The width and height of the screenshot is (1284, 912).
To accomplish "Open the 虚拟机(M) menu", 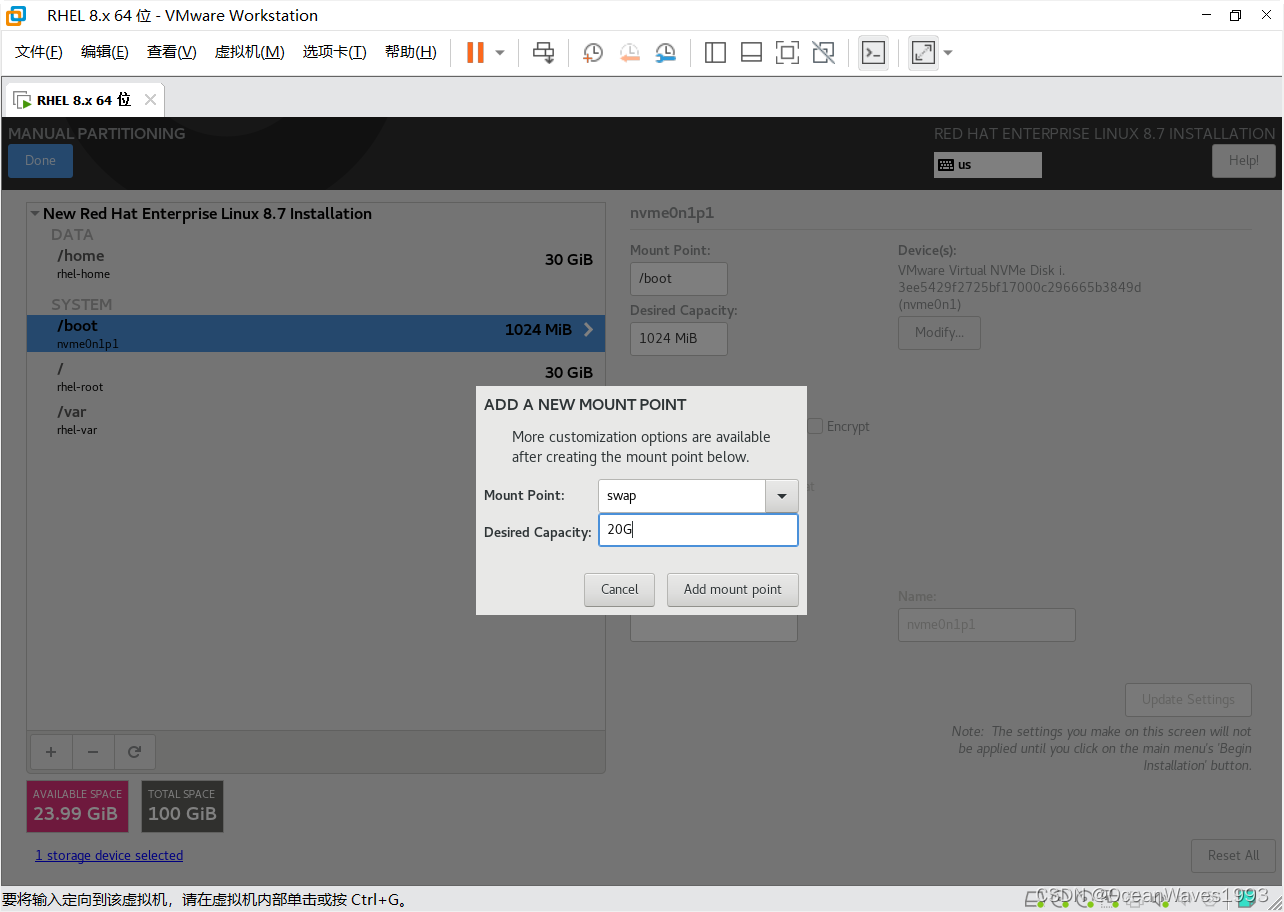I will click(x=250, y=52).
